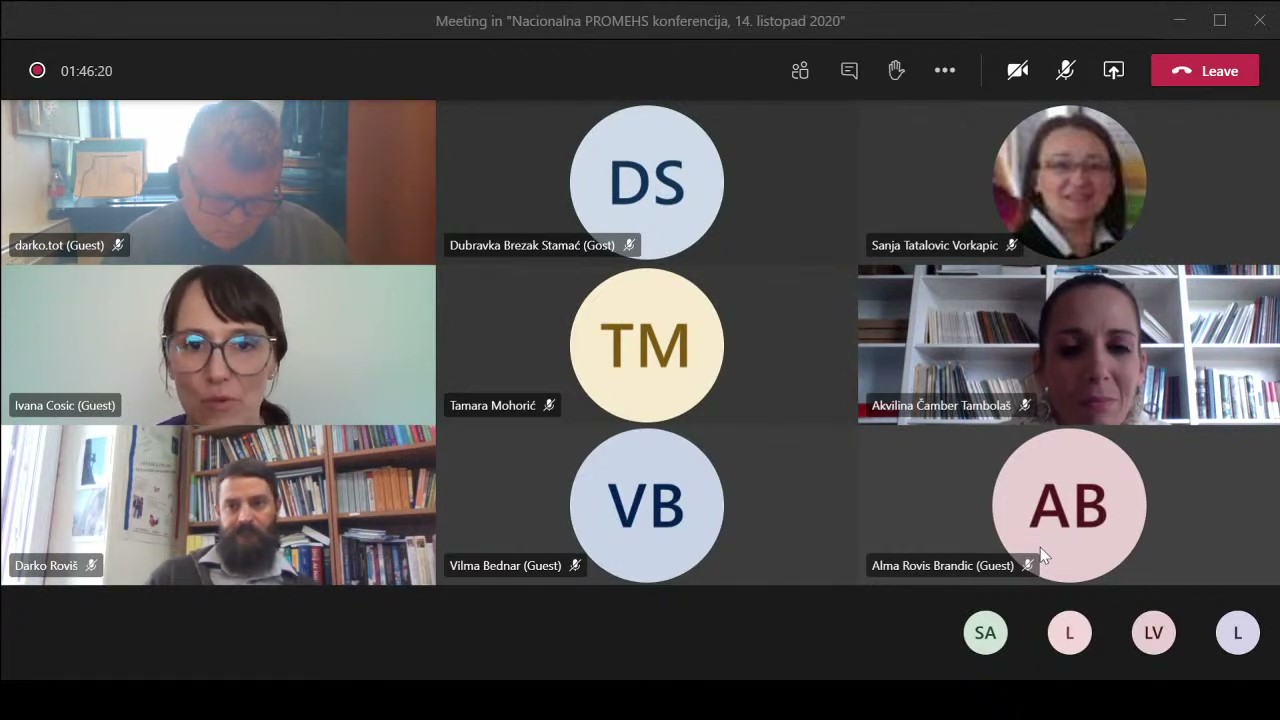Click muted mic icon beside Sanja Tatalovic Vorkapic
This screenshot has width=1280, height=720.
(1012, 245)
